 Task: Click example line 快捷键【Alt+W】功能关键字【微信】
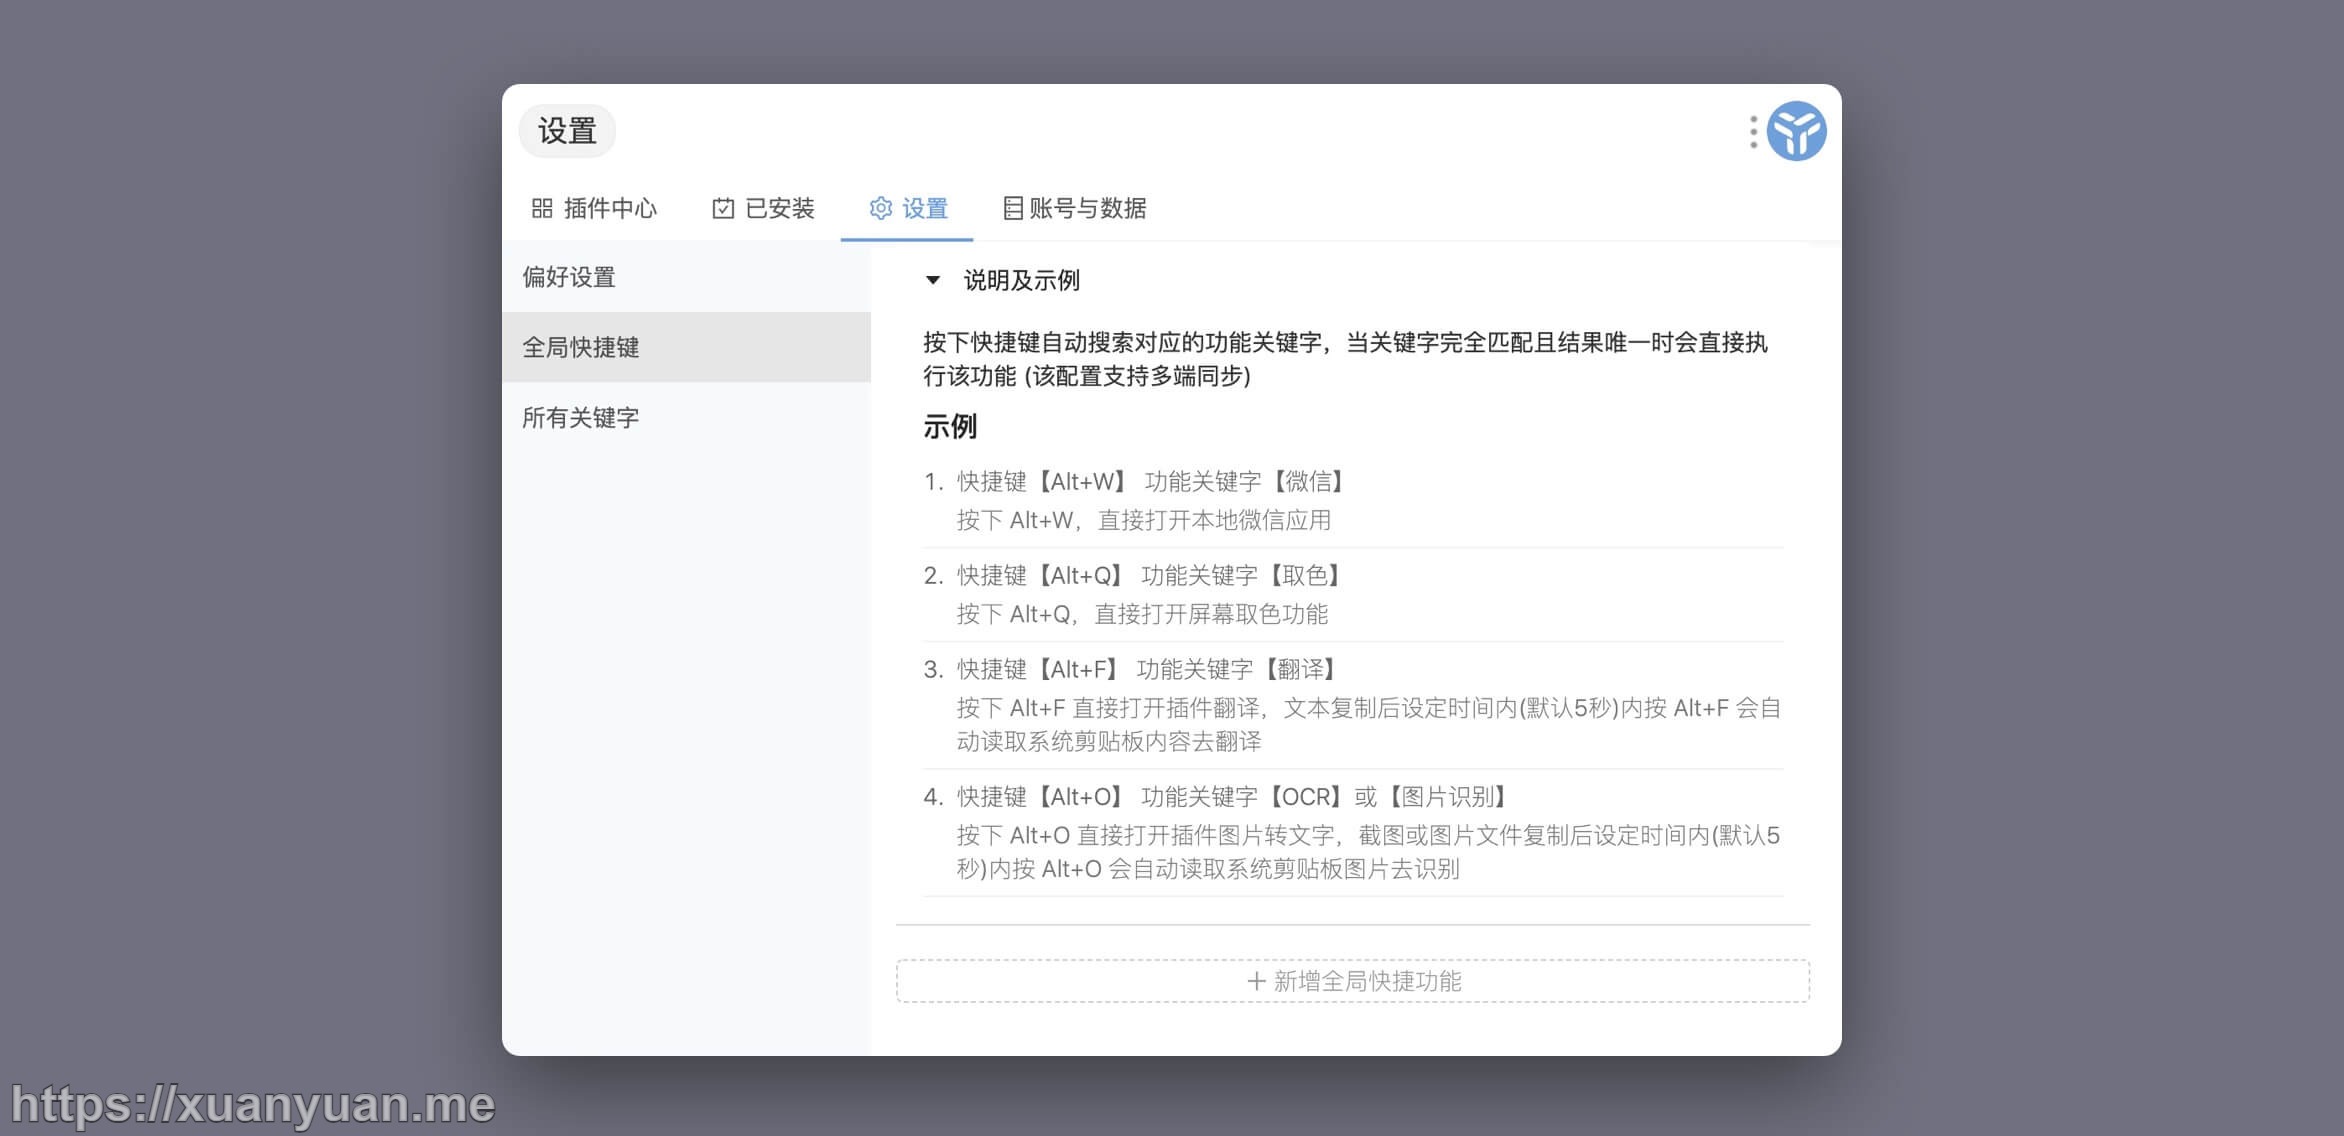[1150, 482]
